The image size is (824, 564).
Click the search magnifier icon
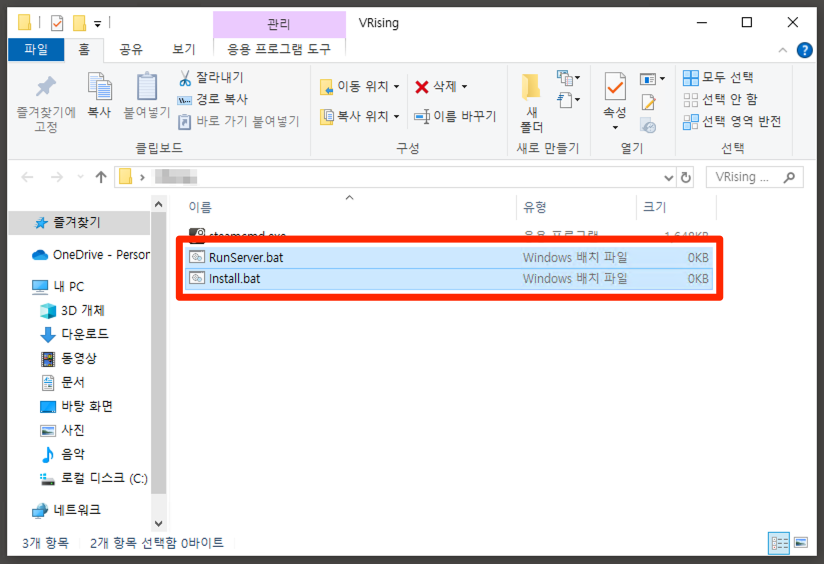click(x=789, y=178)
